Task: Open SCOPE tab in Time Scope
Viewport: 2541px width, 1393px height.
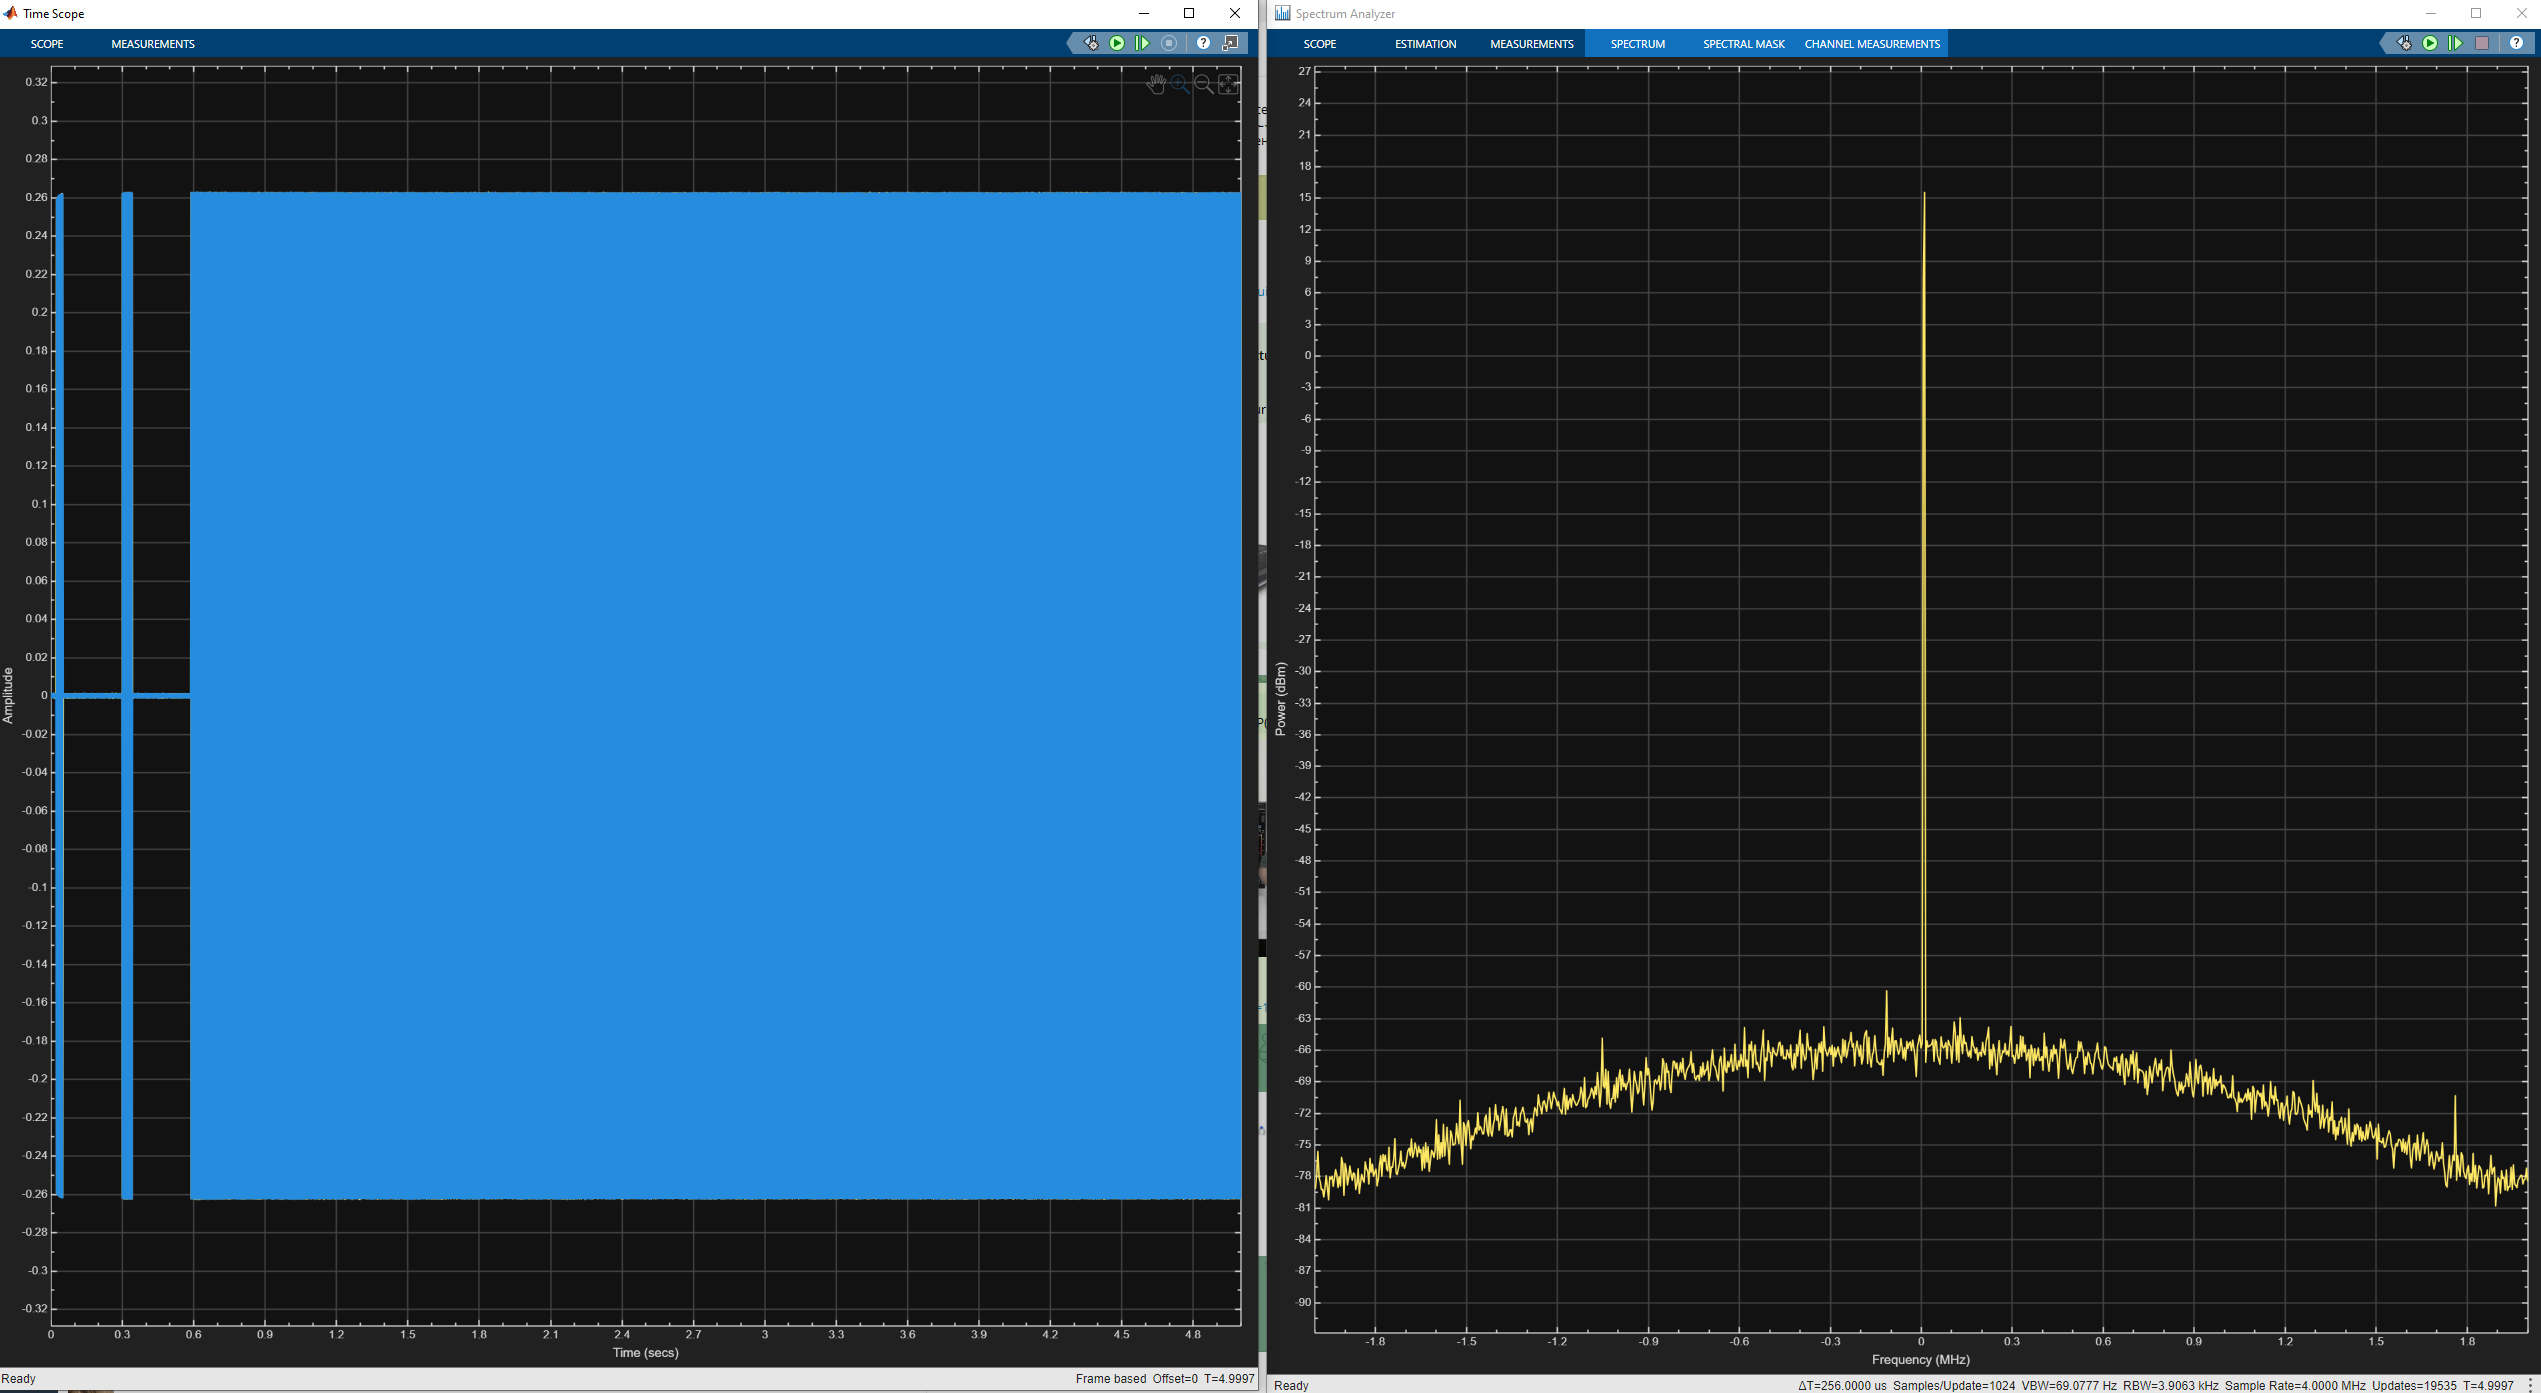Action: [47, 44]
